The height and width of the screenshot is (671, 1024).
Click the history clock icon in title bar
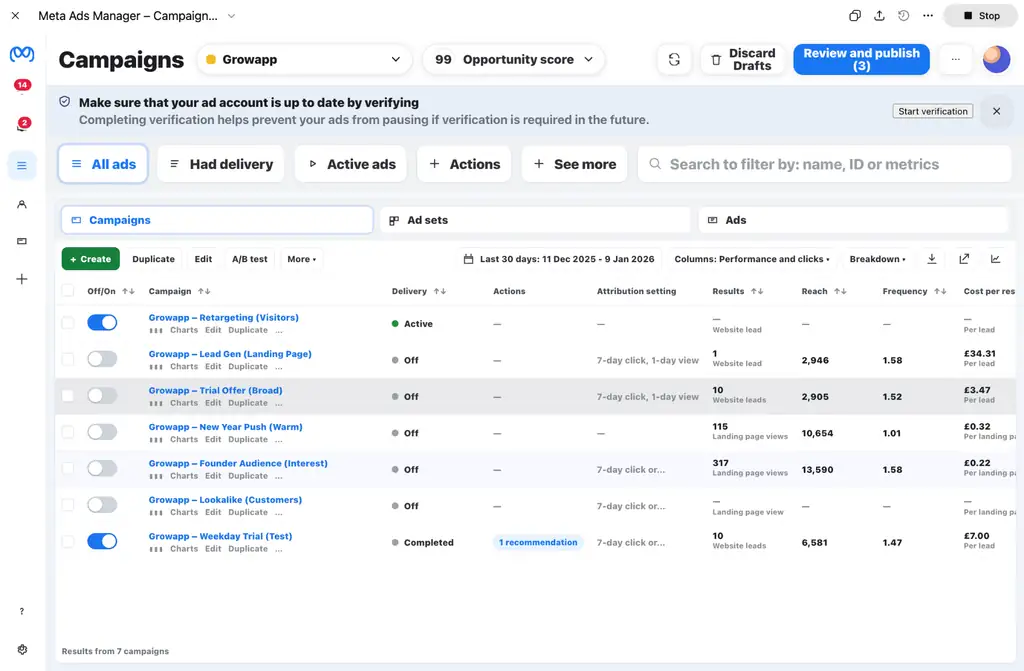pos(903,16)
